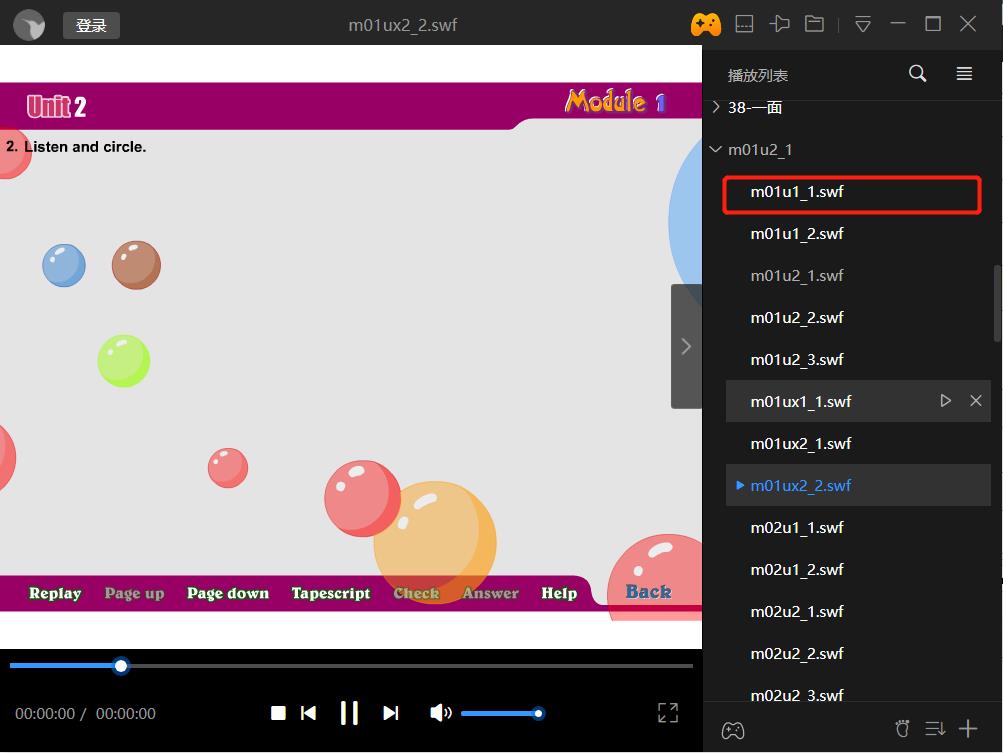This screenshot has height=753, width=1003.
Task: Enter fullscreen mode
Action: [668, 712]
